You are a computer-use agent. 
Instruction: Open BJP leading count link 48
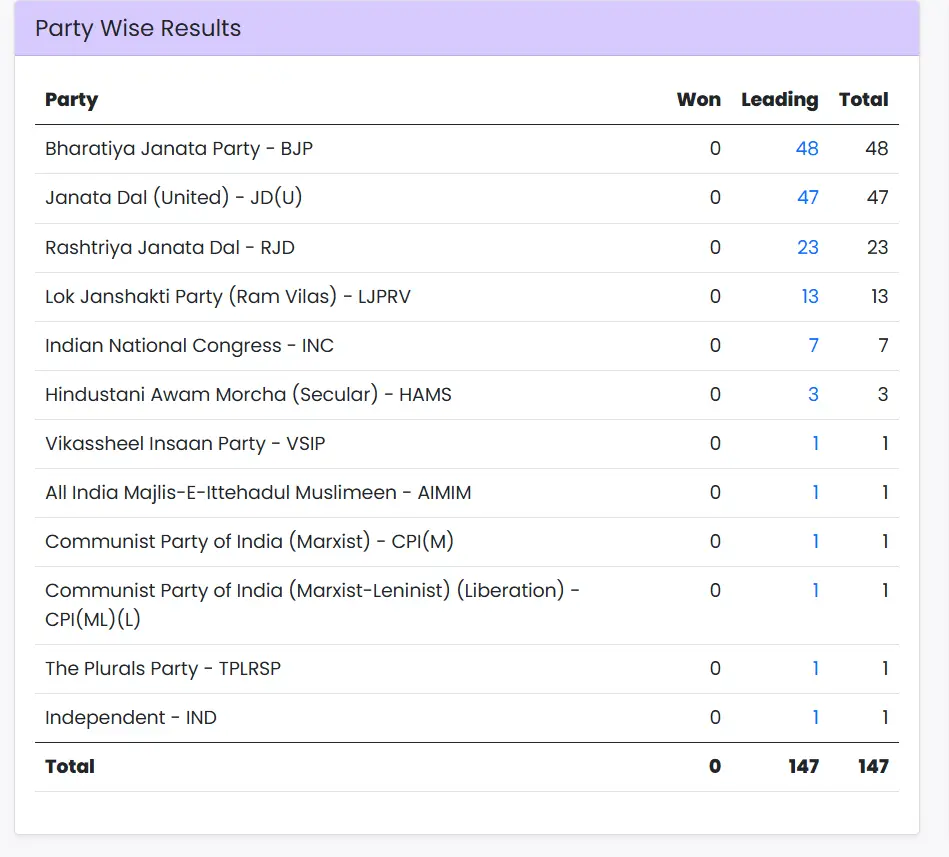pos(807,149)
